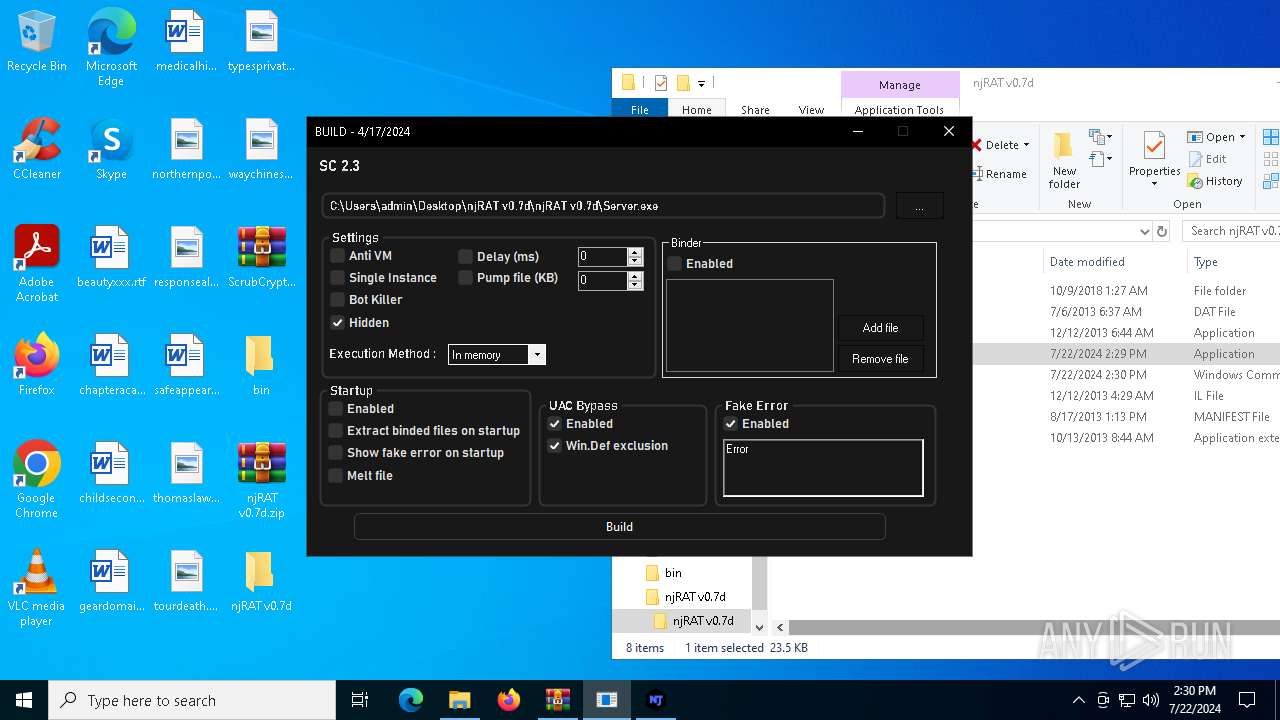The height and width of the screenshot is (720, 1280).
Task: Toggle Win.Def exclusion checkbox
Action: click(x=555, y=446)
